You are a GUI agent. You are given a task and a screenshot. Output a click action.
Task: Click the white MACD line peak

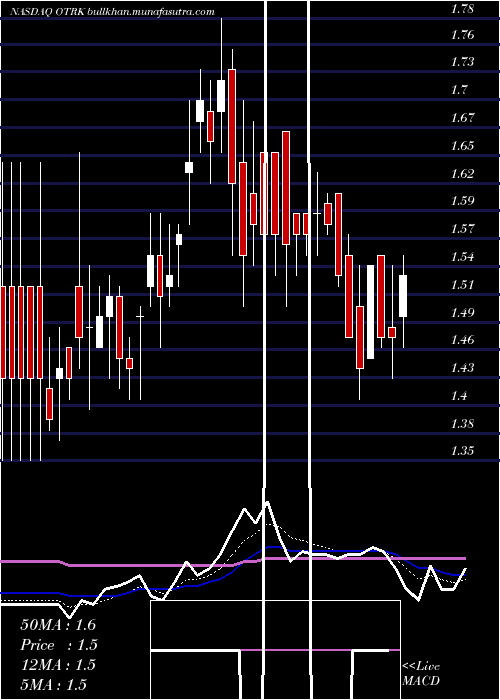(x=267, y=502)
